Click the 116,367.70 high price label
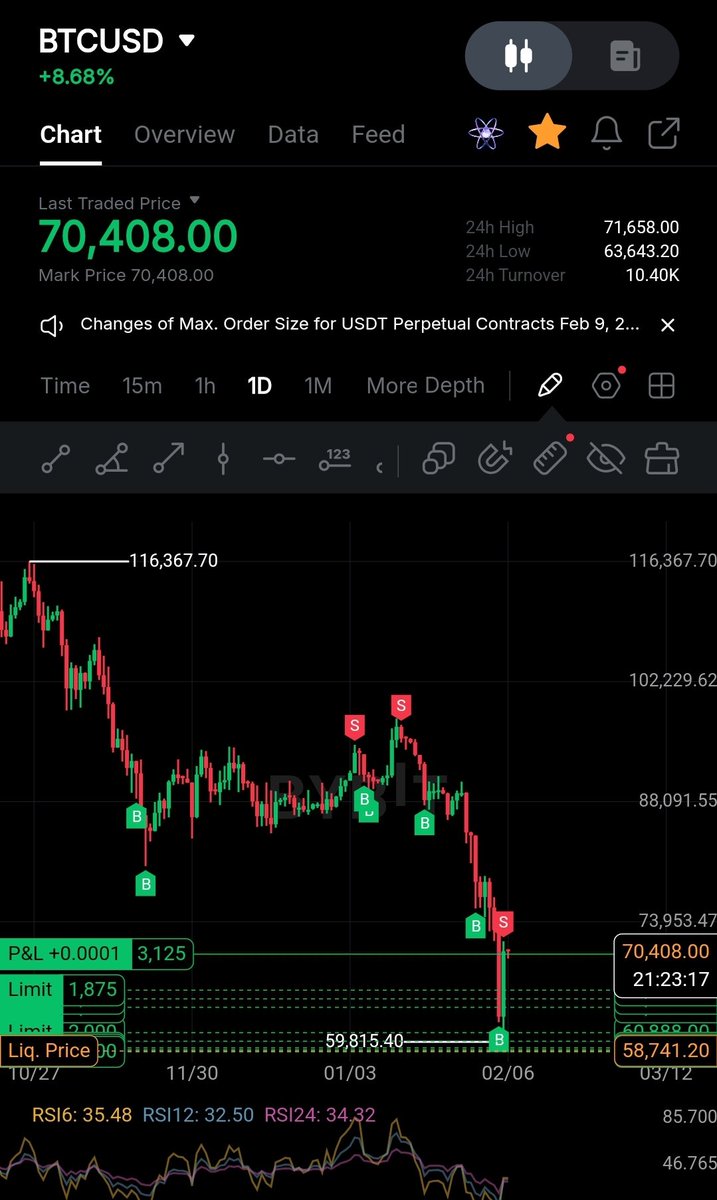Screen dimensions: 717x1200 (x=173, y=561)
